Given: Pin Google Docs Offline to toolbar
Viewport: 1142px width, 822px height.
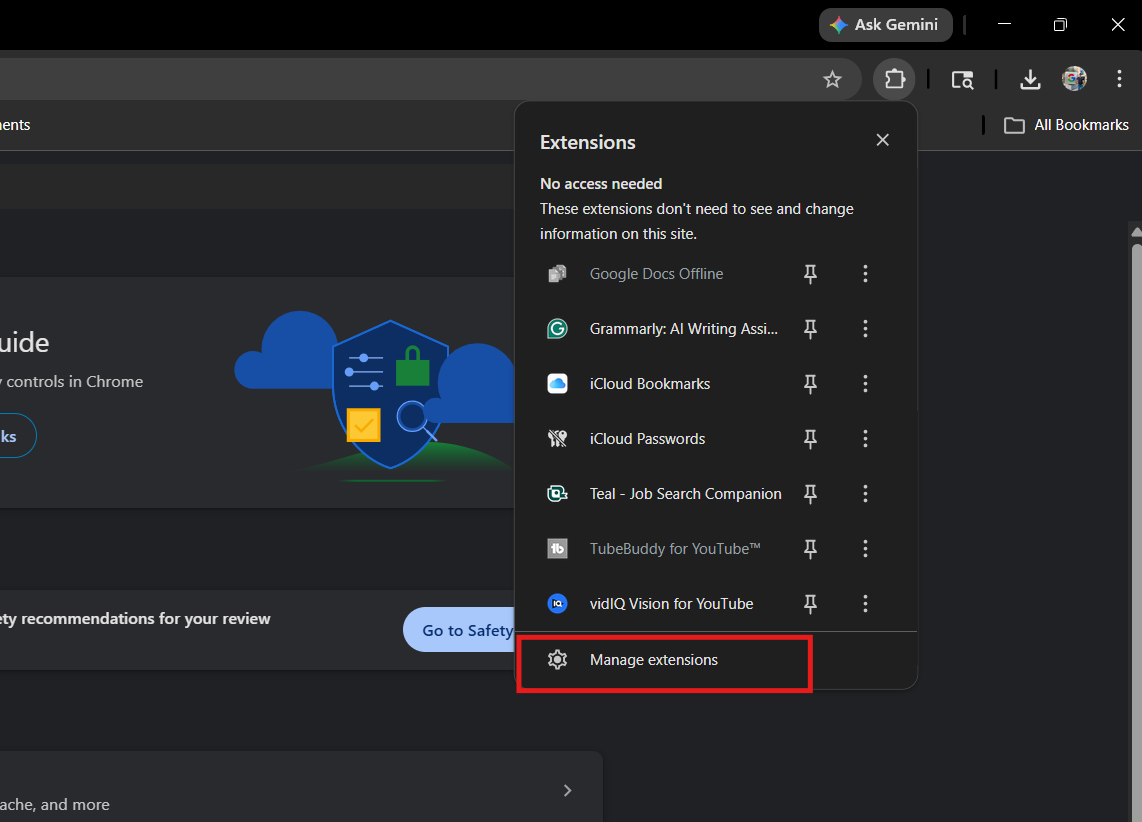Looking at the screenshot, I should click(x=810, y=274).
